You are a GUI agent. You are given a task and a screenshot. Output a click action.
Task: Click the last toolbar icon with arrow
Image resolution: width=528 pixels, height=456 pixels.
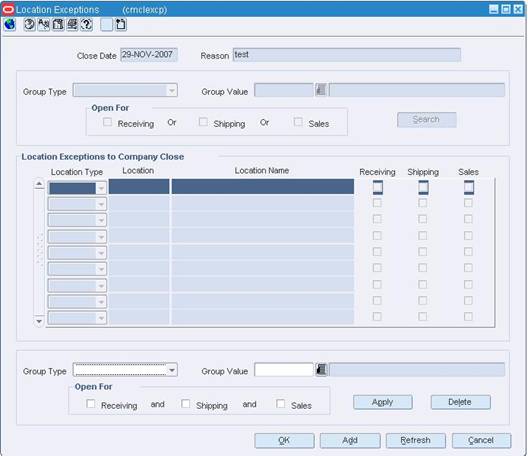(121, 25)
